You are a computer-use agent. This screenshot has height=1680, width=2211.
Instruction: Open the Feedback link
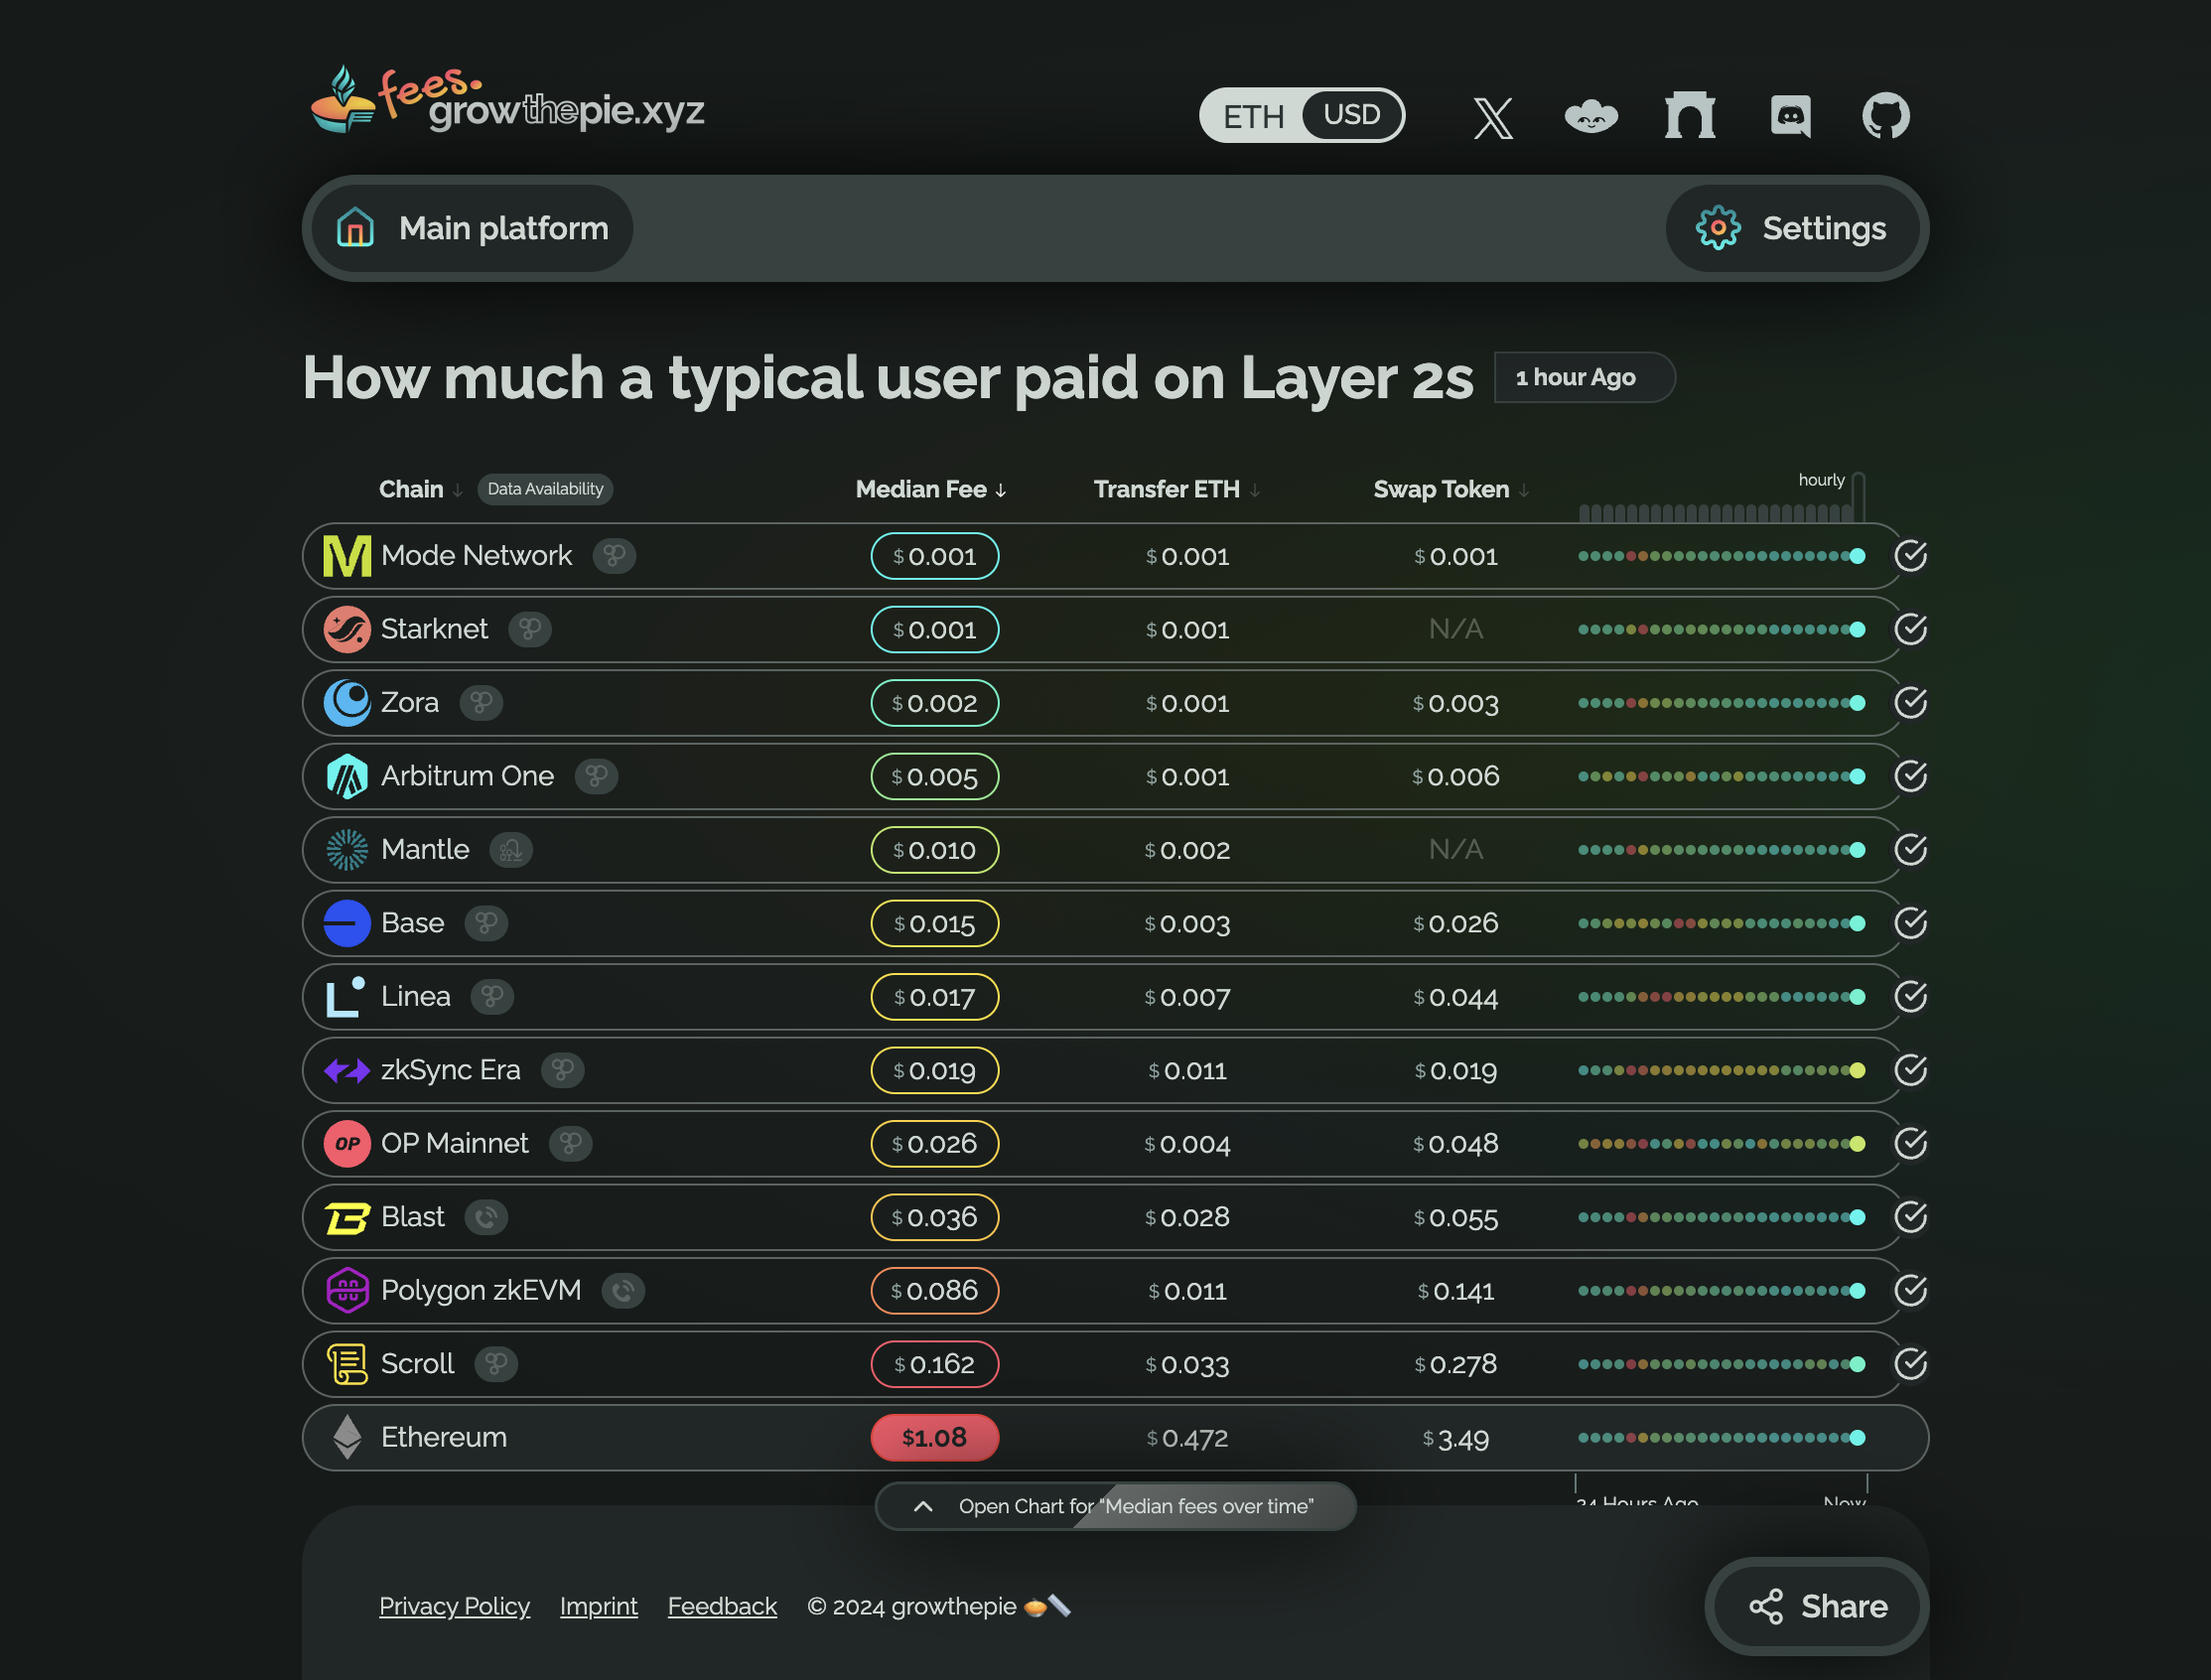tap(722, 1607)
